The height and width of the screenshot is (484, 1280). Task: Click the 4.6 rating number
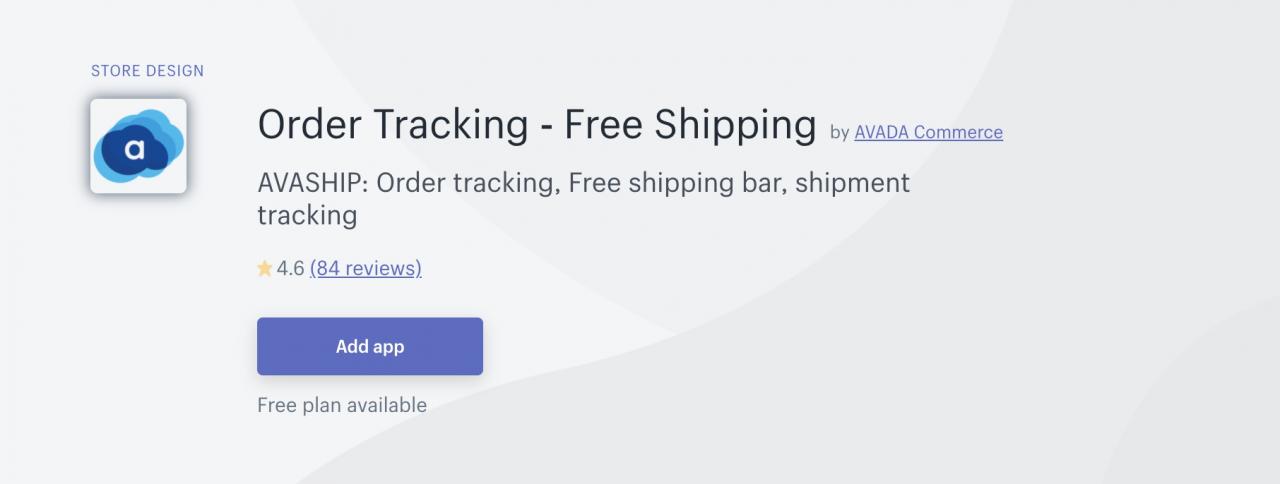(290, 268)
